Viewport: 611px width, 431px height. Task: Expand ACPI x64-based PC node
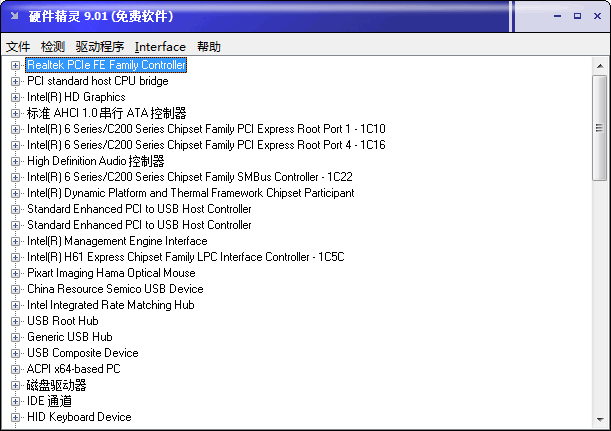(x=15, y=369)
